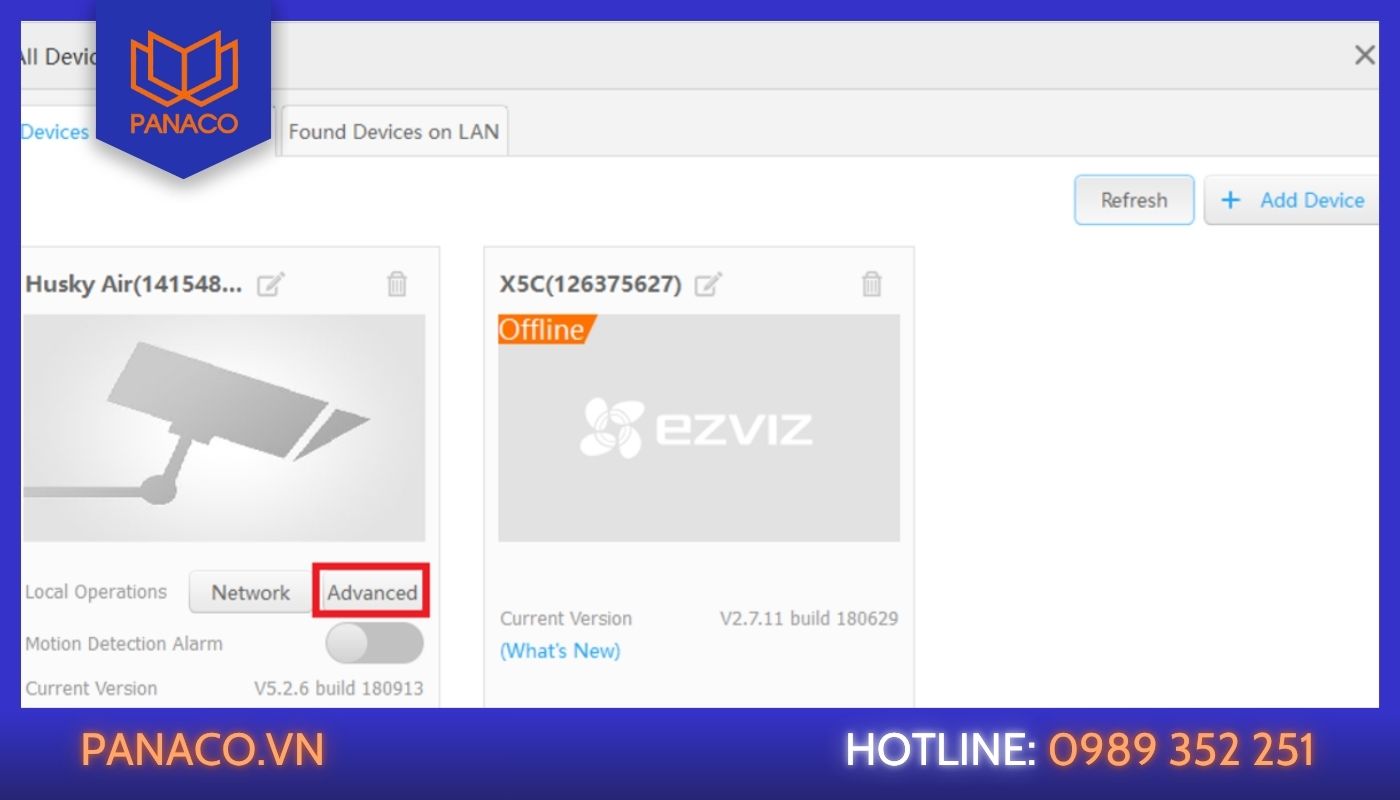The height and width of the screenshot is (800, 1400).
Task: Open Advanced local operations
Action: click(372, 592)
